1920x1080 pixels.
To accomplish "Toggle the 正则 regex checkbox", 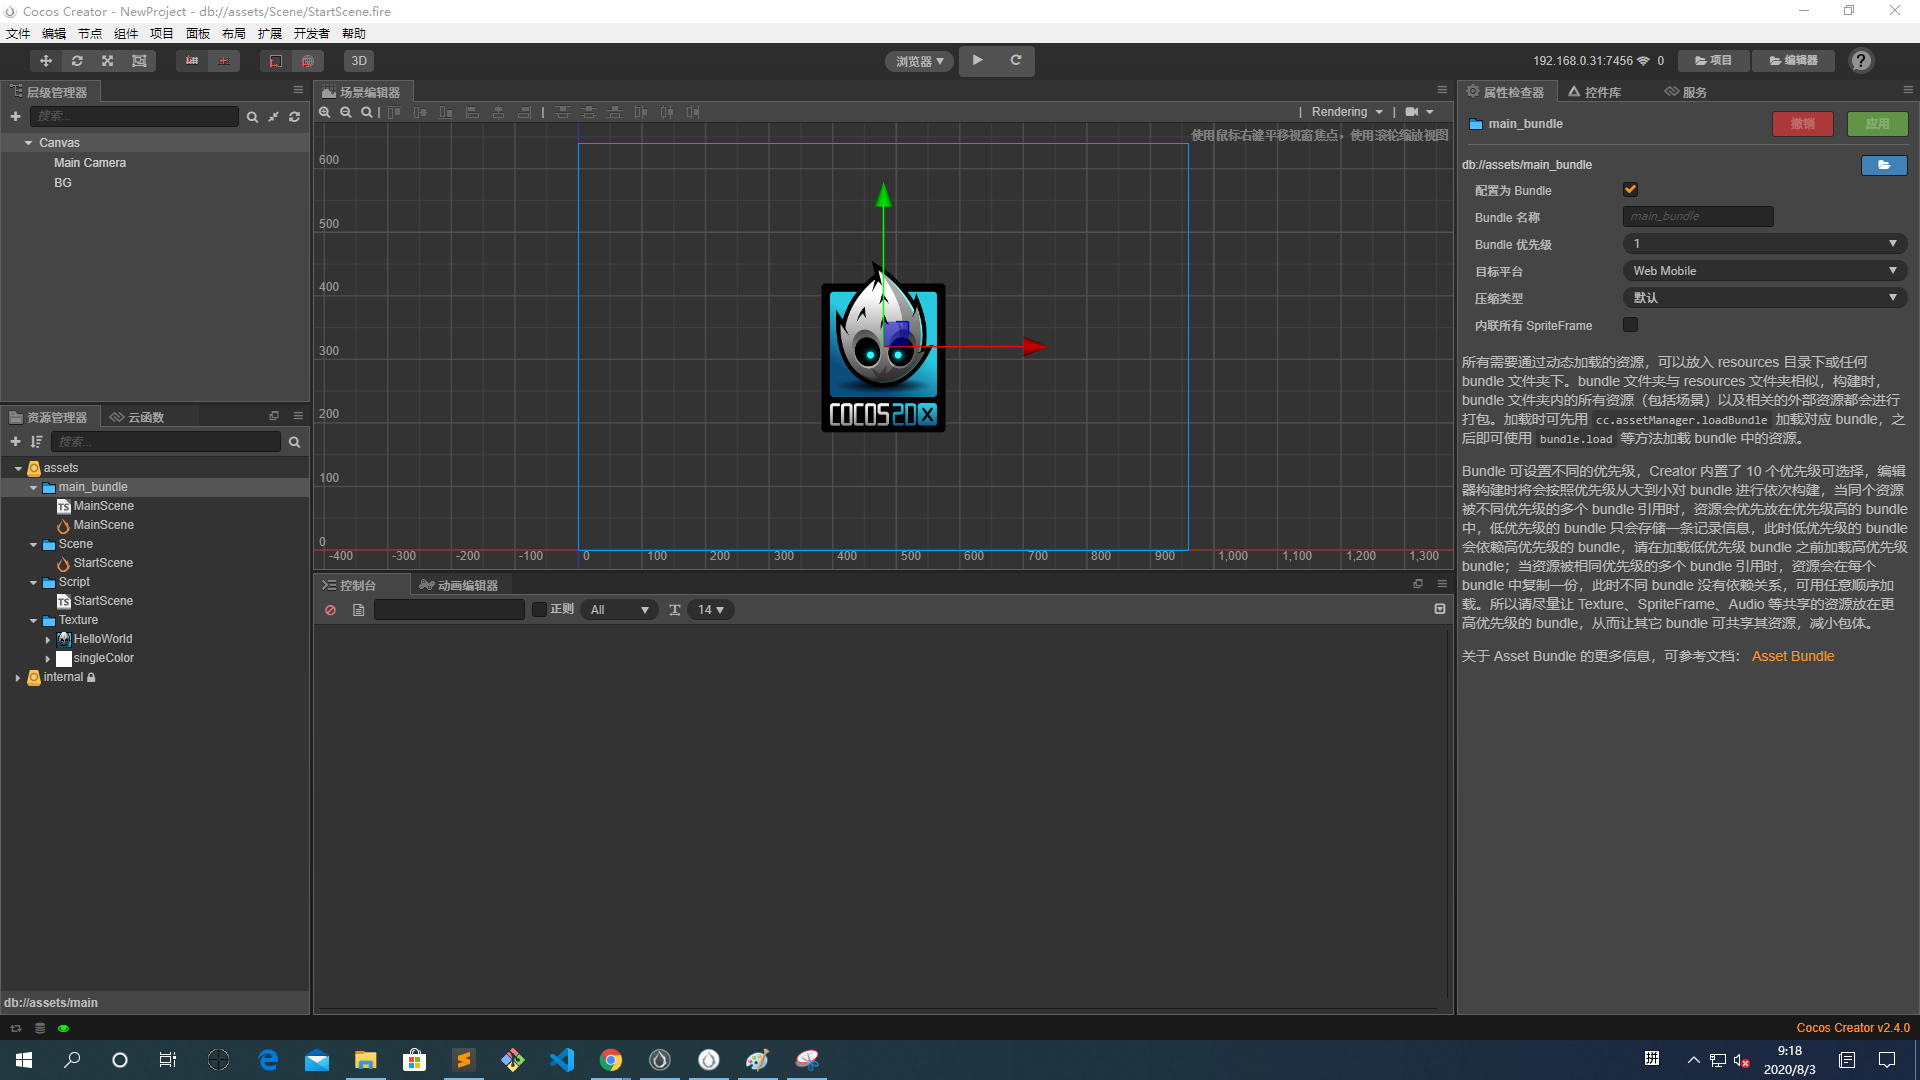I will pos(539,609).
